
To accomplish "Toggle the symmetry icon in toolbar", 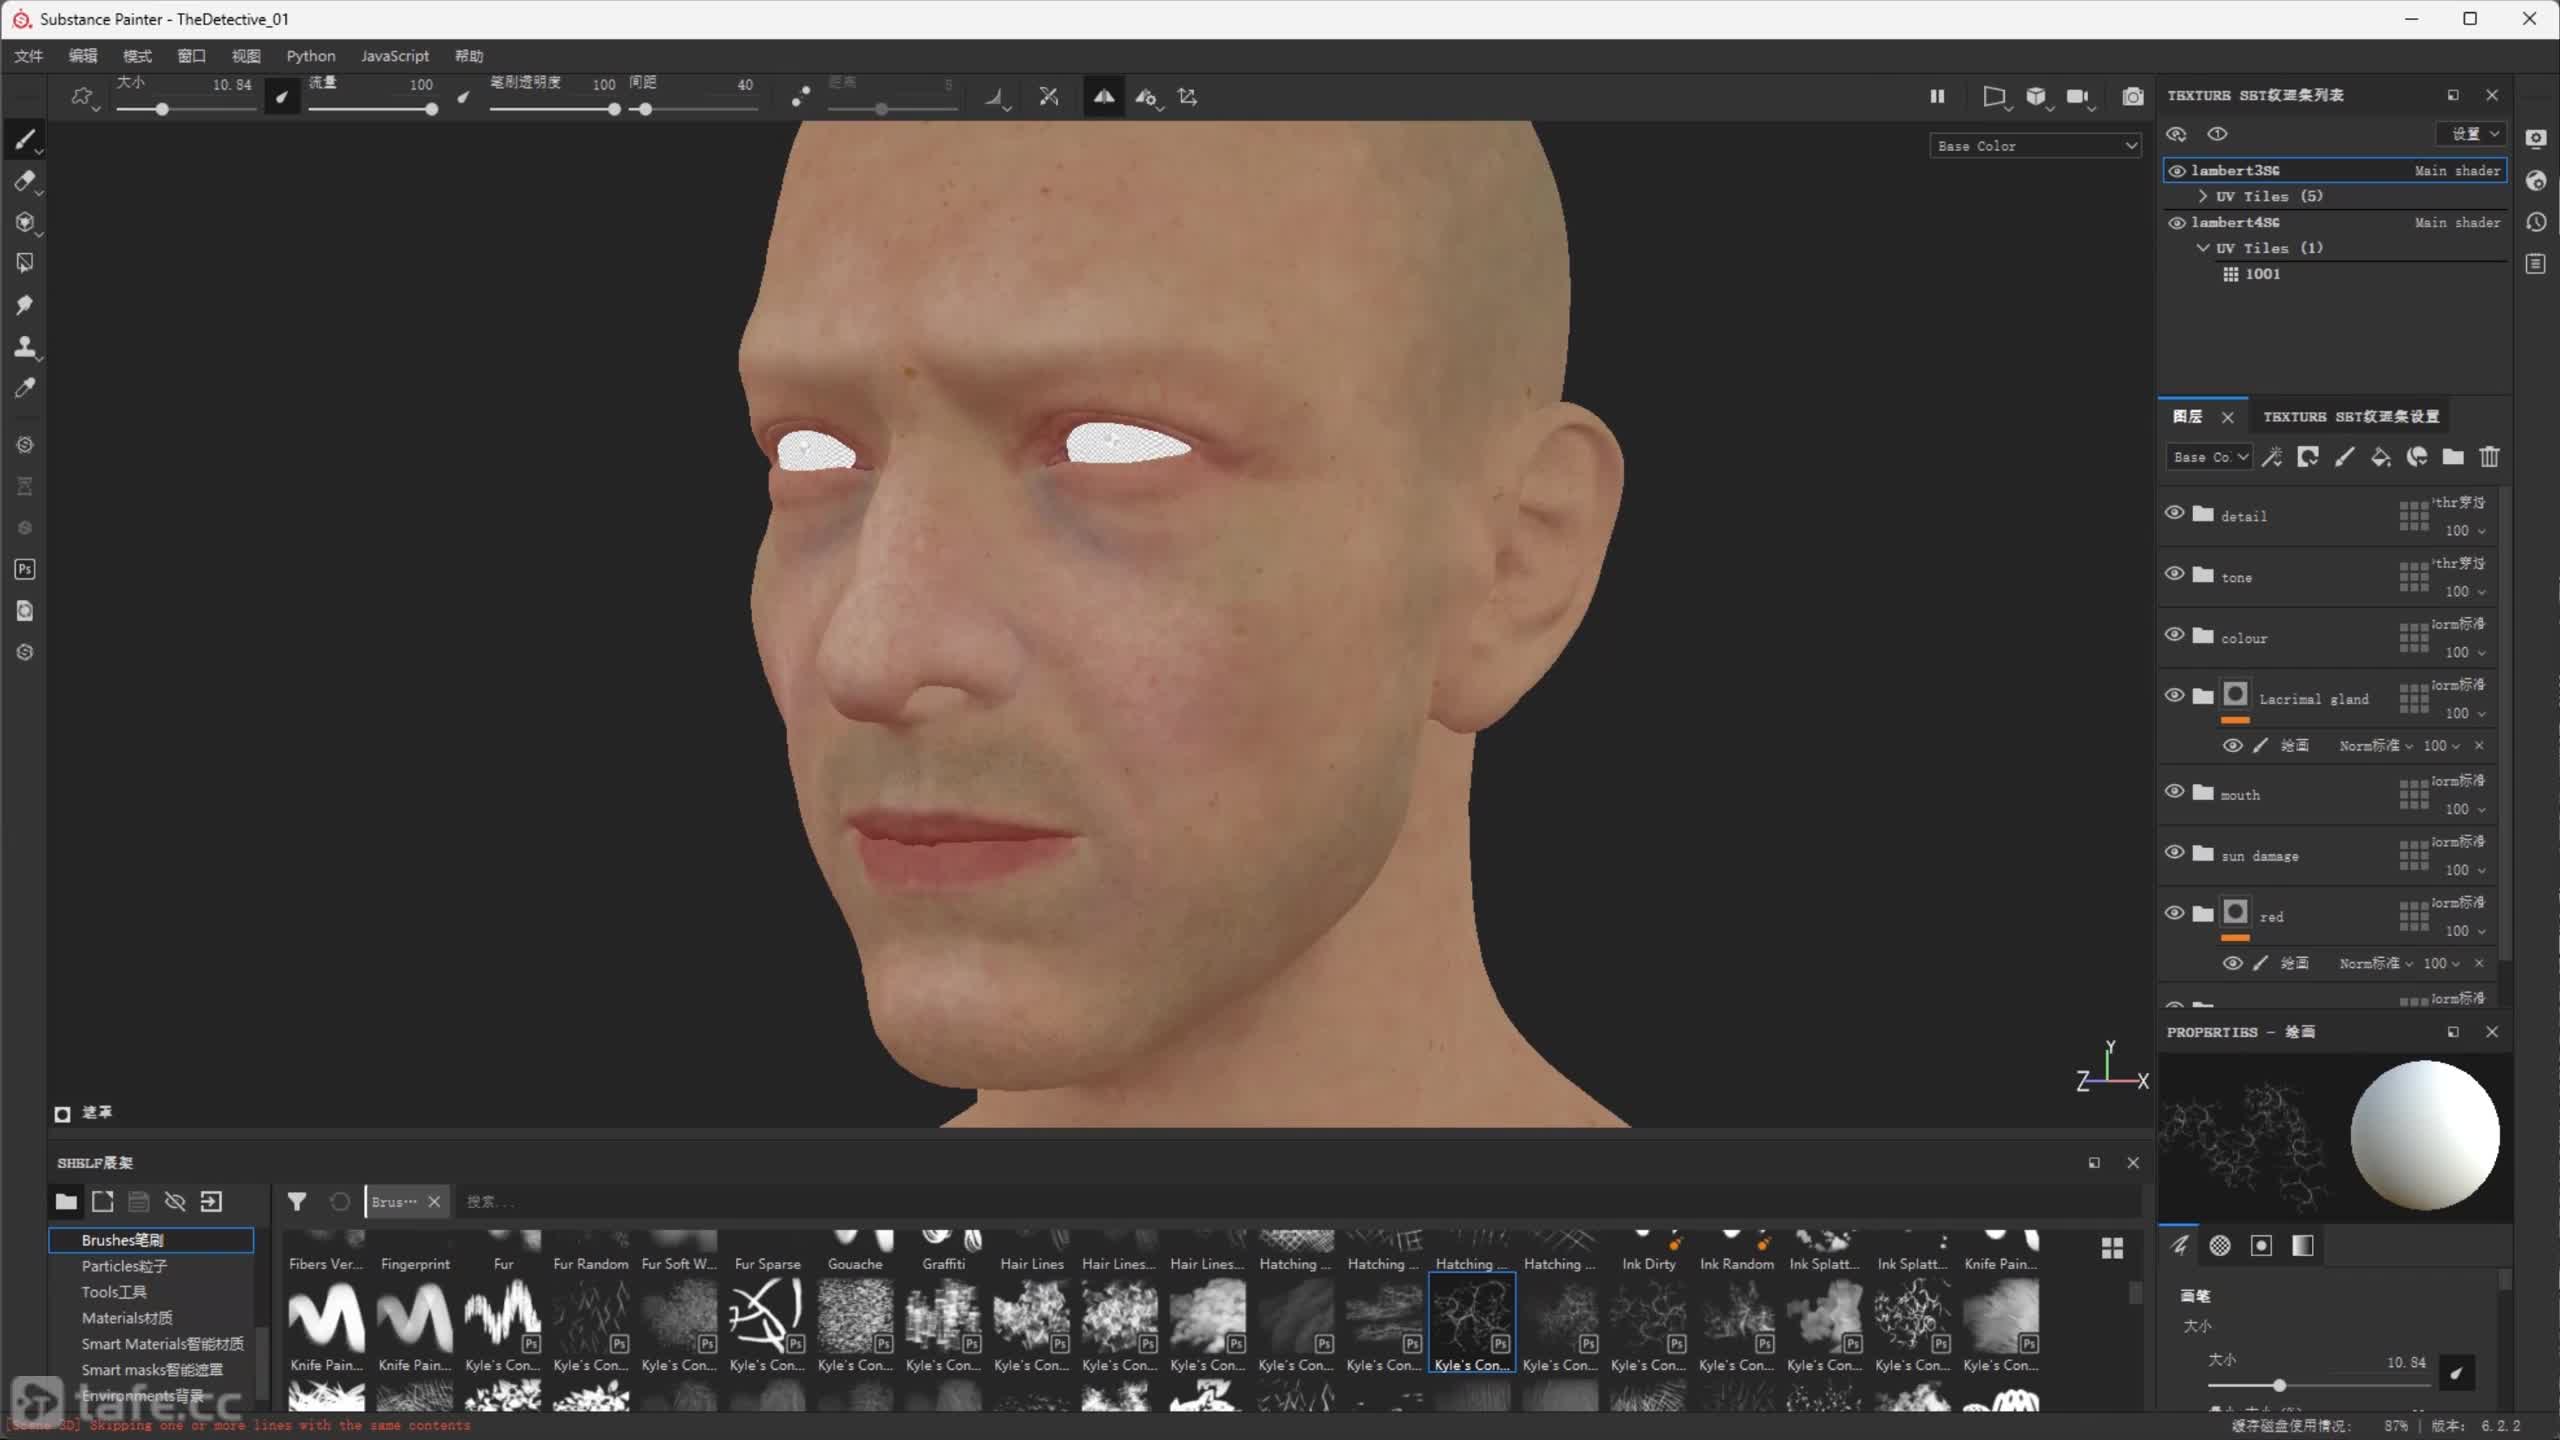I will (x=1104, y=97).
